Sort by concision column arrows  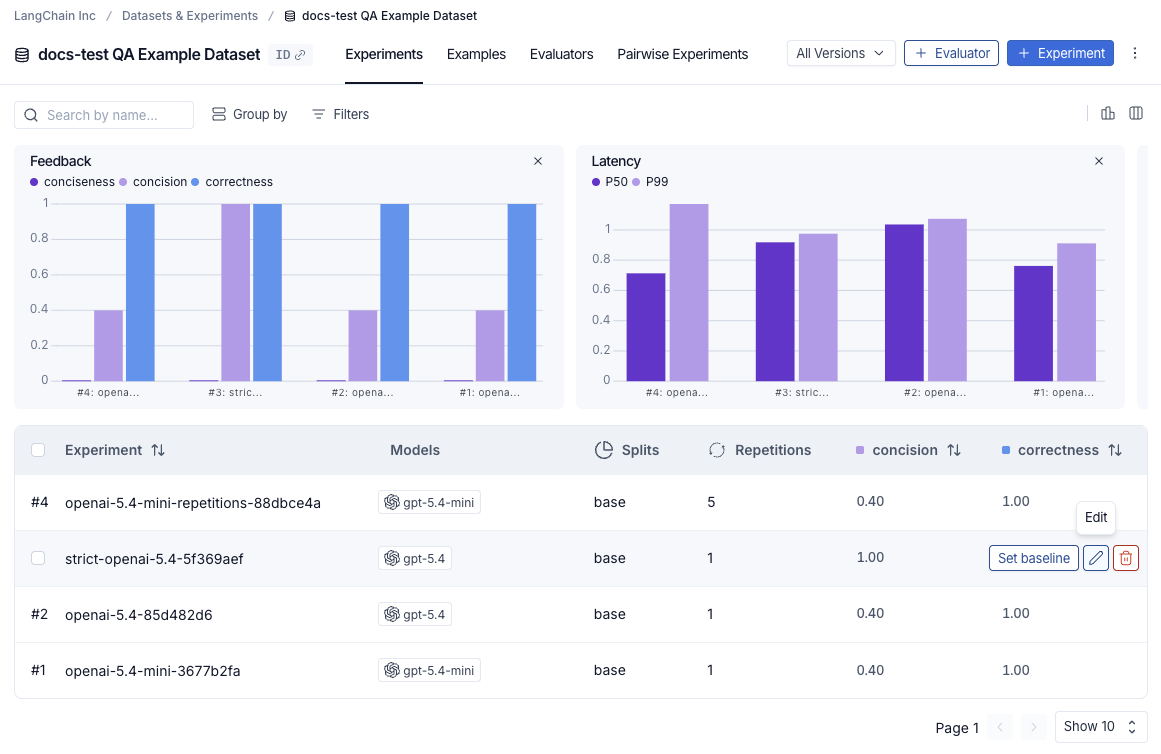coord(954,450)
